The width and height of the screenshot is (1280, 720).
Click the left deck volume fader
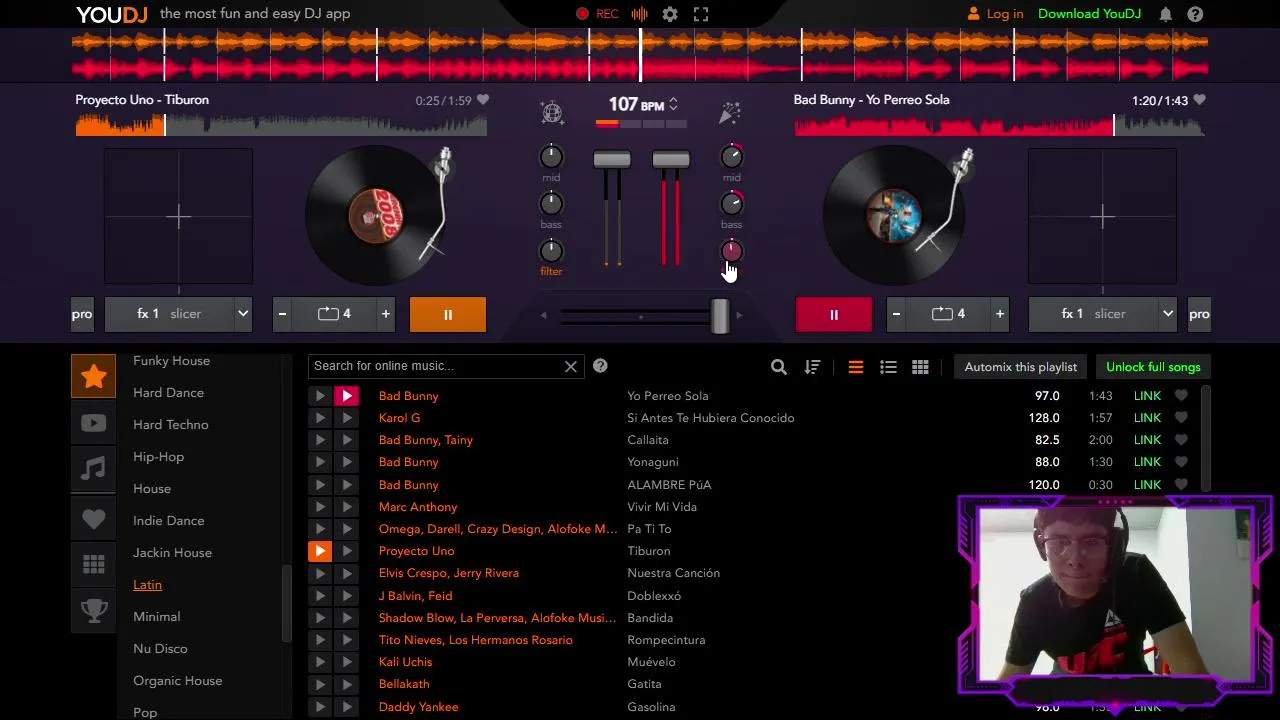tap(612, 160)
